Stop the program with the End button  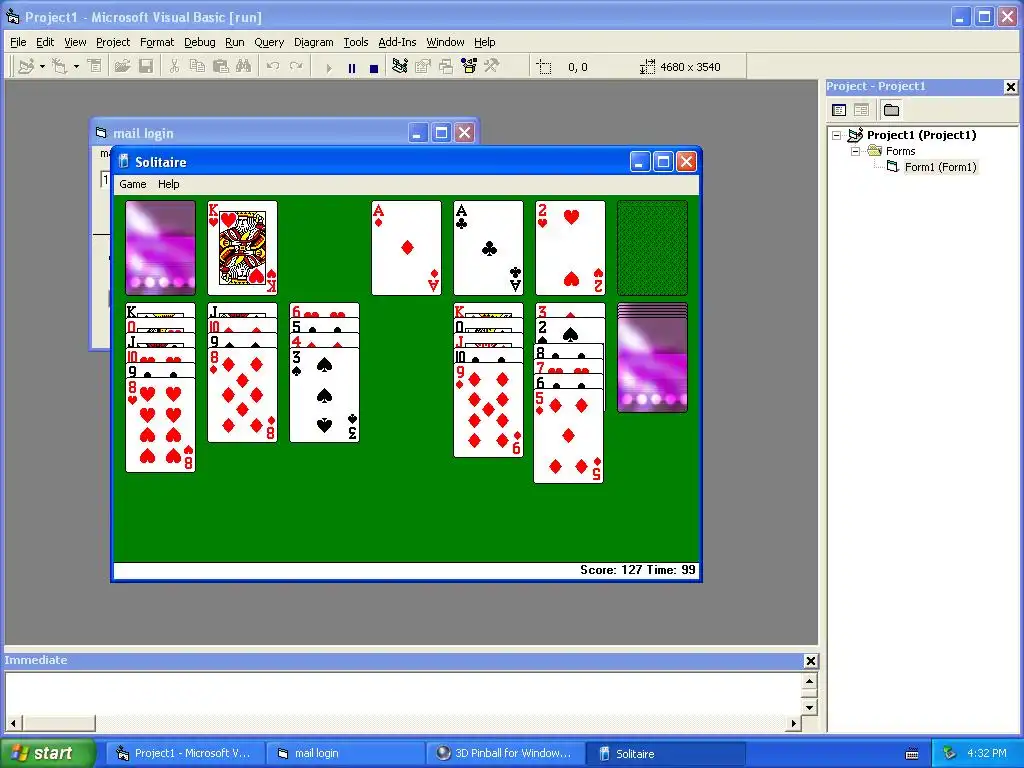tap(374, 67)
